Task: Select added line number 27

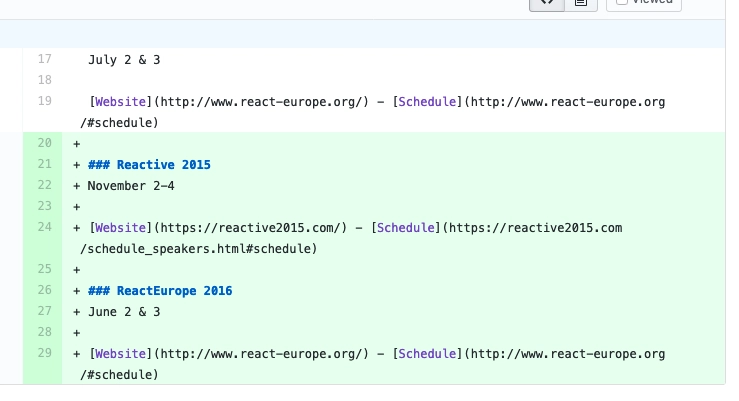Action: (x=44, y=311)
